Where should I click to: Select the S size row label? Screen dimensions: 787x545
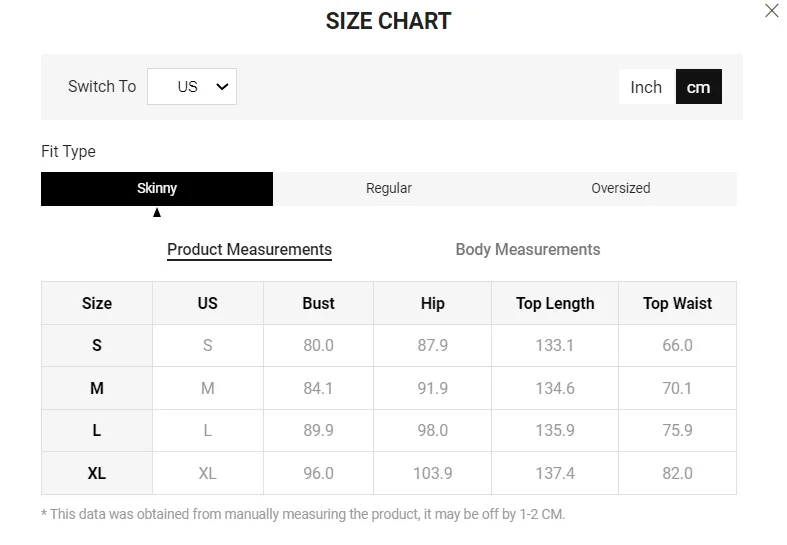pyautogui.click(x=97, y=345)
